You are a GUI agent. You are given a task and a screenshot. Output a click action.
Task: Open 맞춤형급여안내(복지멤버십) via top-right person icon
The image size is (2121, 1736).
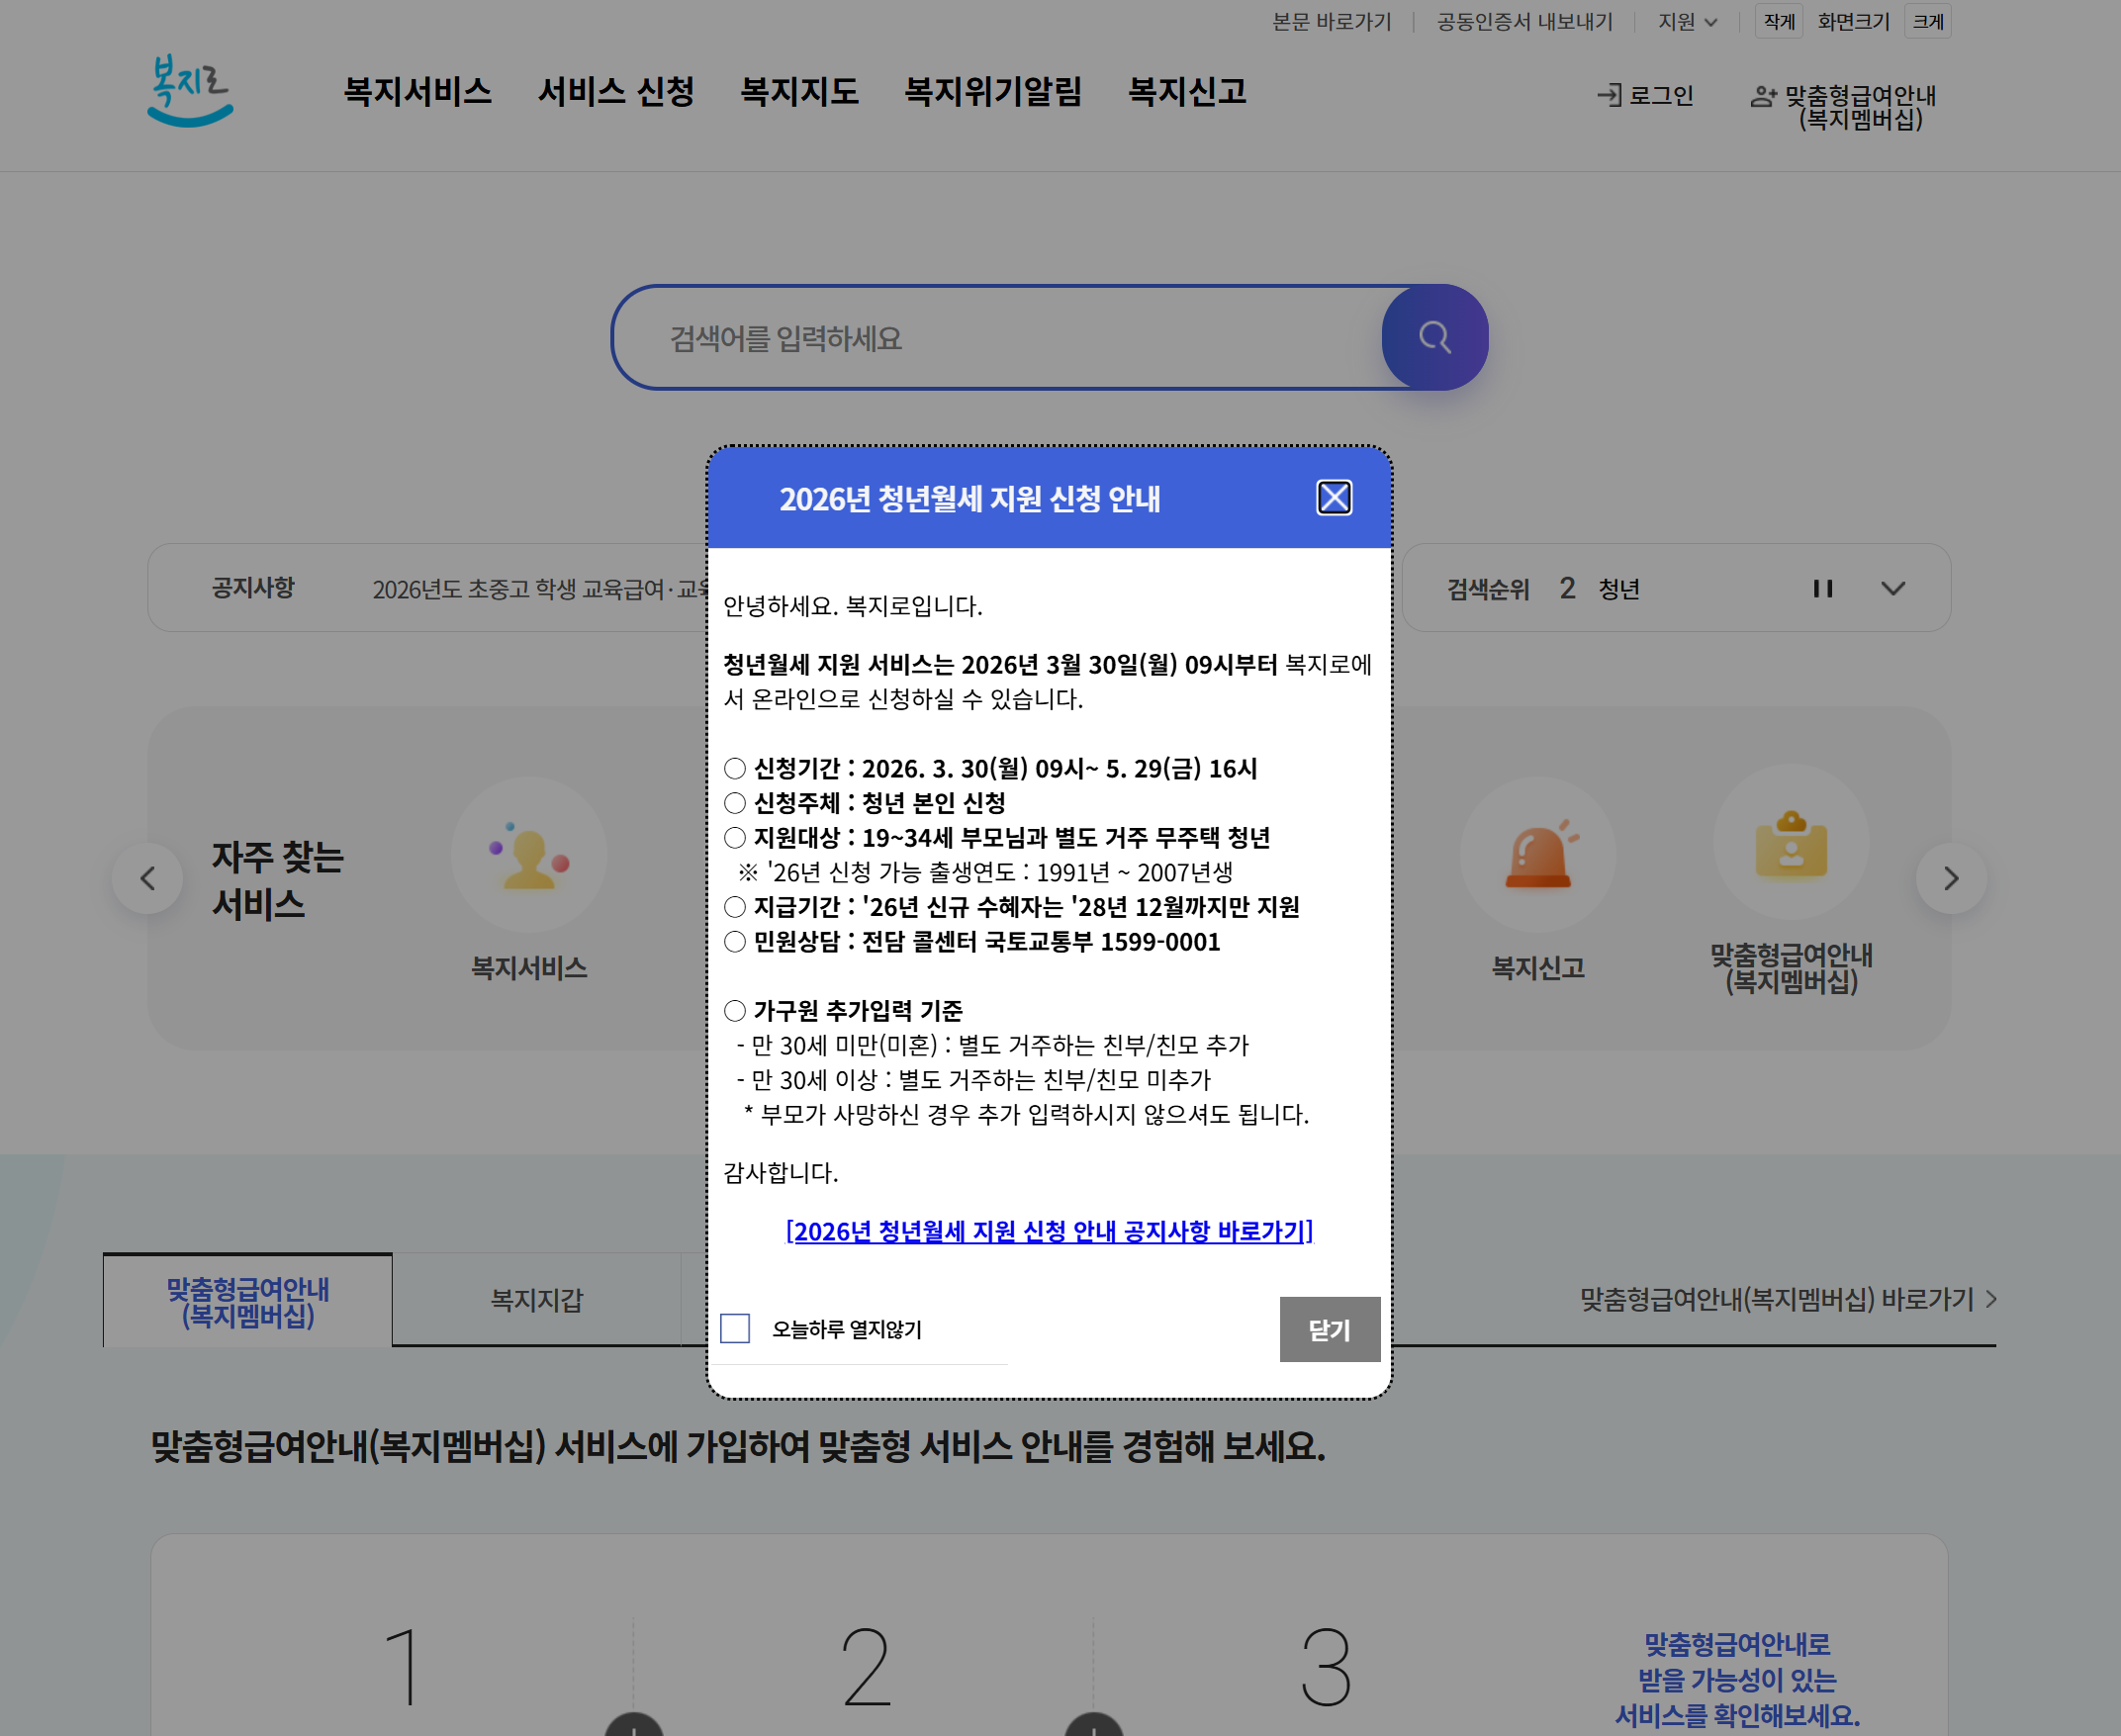(1762, 96)
